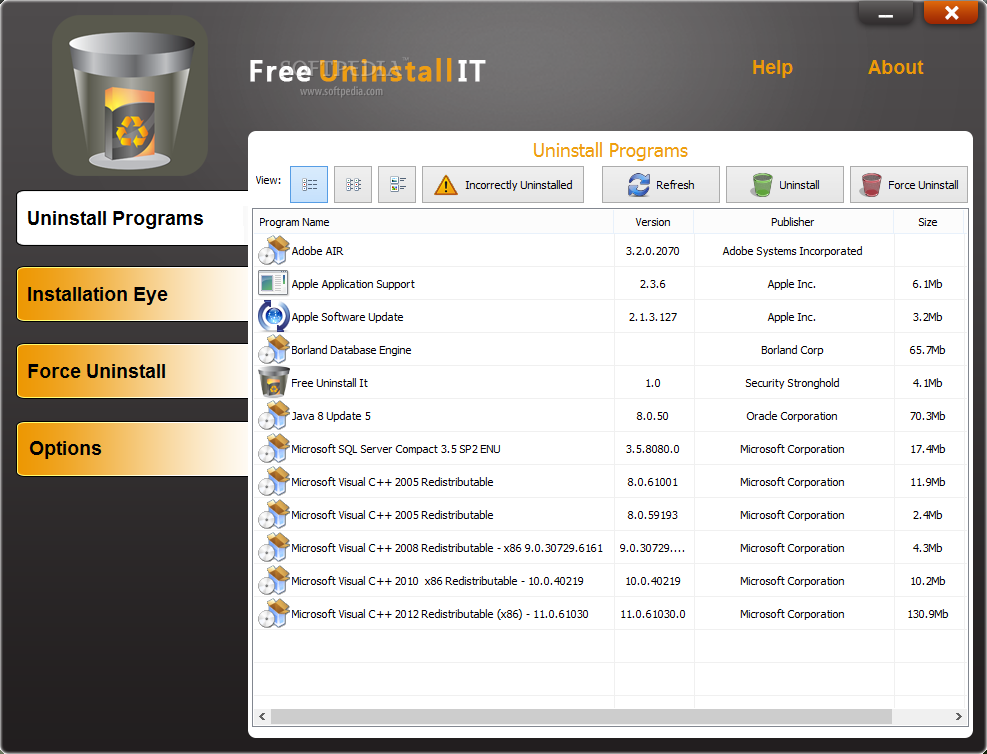987x754 pixels.
Task: Click the Microsoft SQL Server Compact icon
Action: pos(274,448)
